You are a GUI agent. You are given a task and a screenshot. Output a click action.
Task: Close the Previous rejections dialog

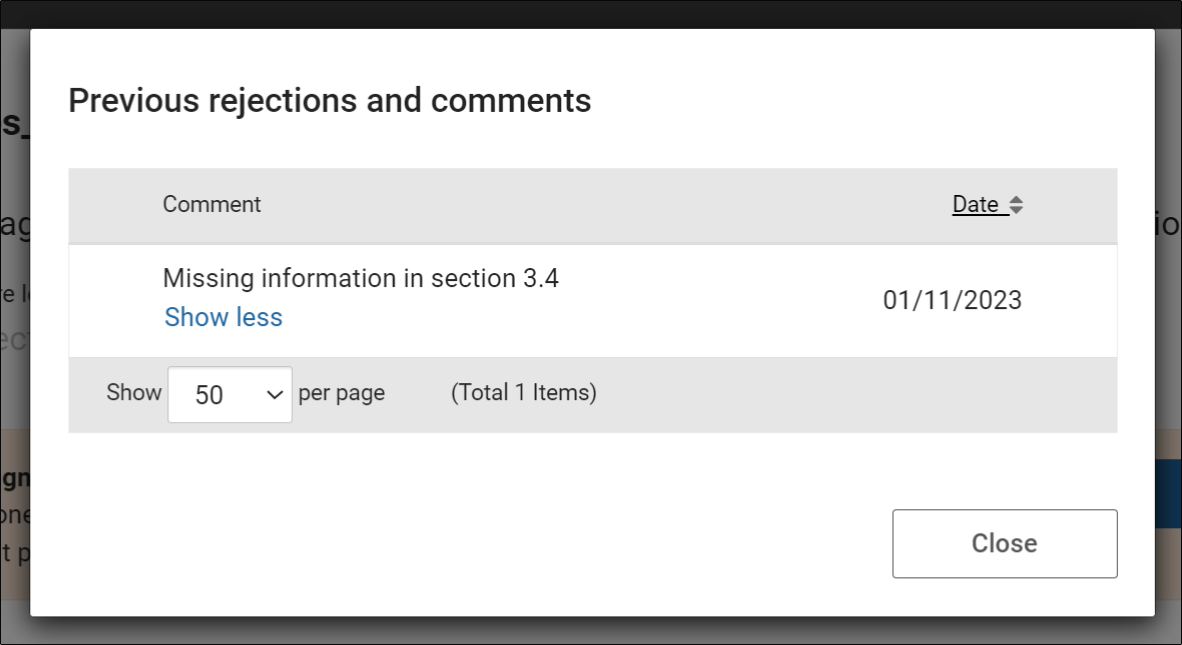1004,543
